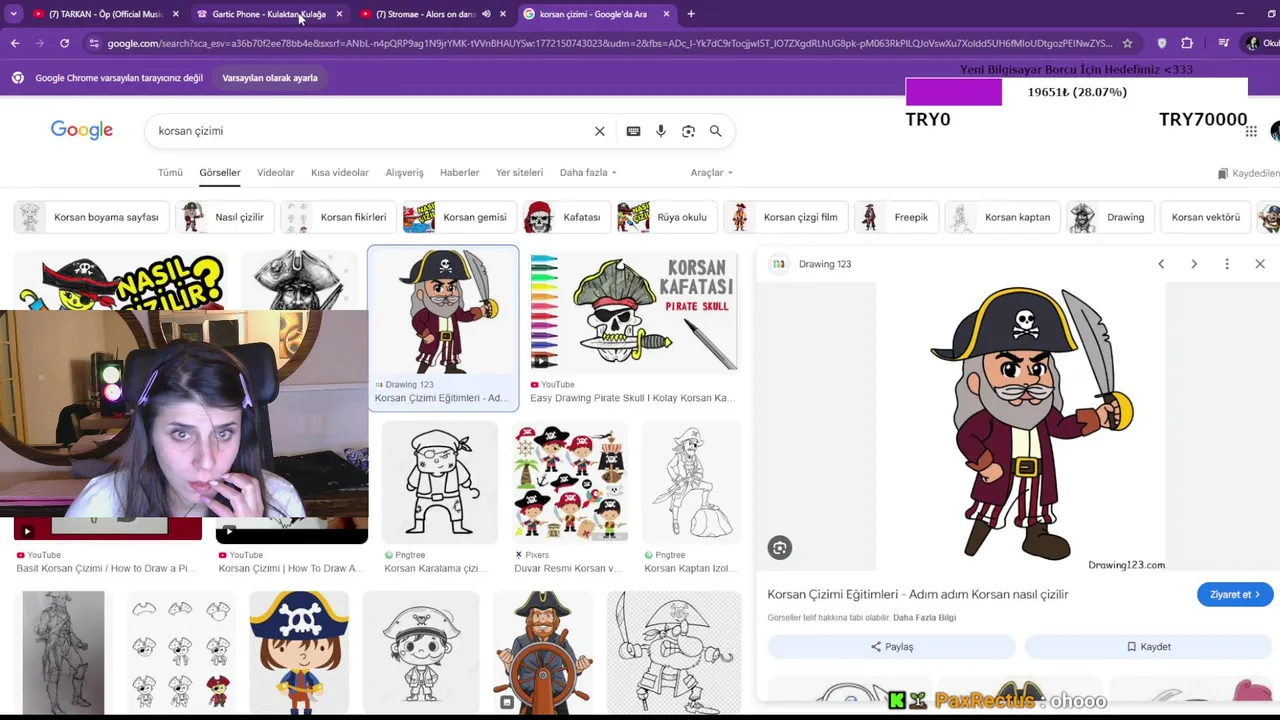The height and width of the screenshot is (720, 1280).
Task: Show the previous image in preview panel
Action: coord(1161,264)
